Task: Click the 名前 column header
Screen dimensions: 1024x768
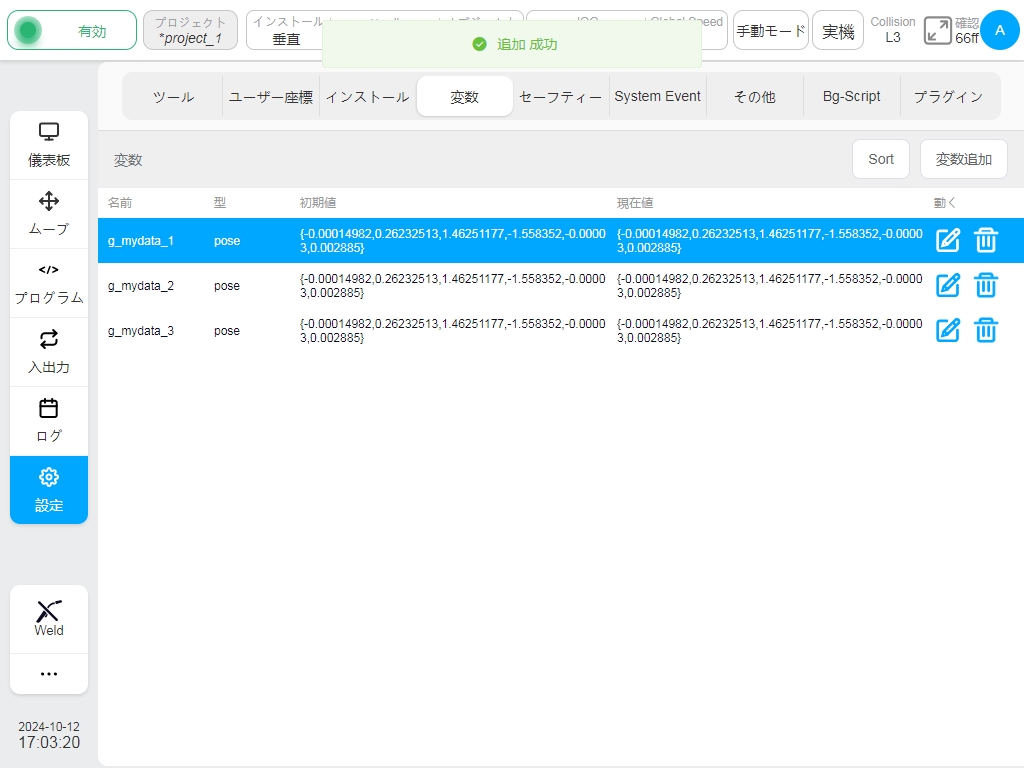Action: pos(120,203)
